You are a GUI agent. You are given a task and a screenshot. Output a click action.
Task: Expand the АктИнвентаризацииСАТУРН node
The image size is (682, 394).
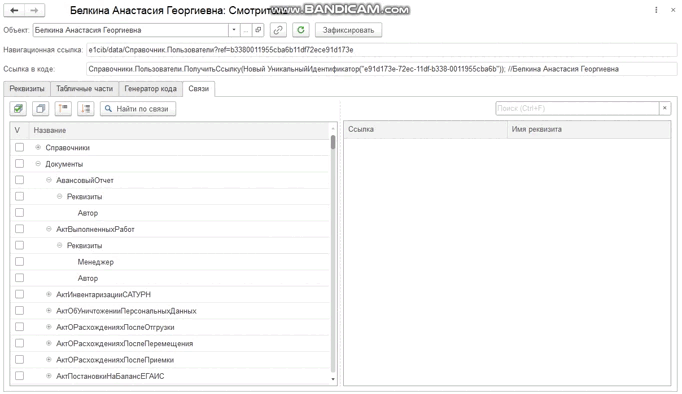click(49, 294)
